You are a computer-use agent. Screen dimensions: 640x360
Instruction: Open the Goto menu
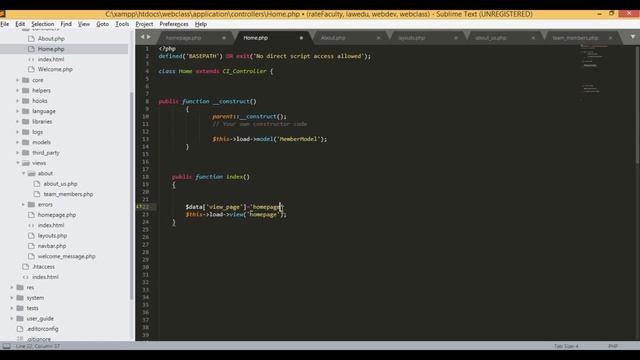pyautogui.click(x=102, y=24)
